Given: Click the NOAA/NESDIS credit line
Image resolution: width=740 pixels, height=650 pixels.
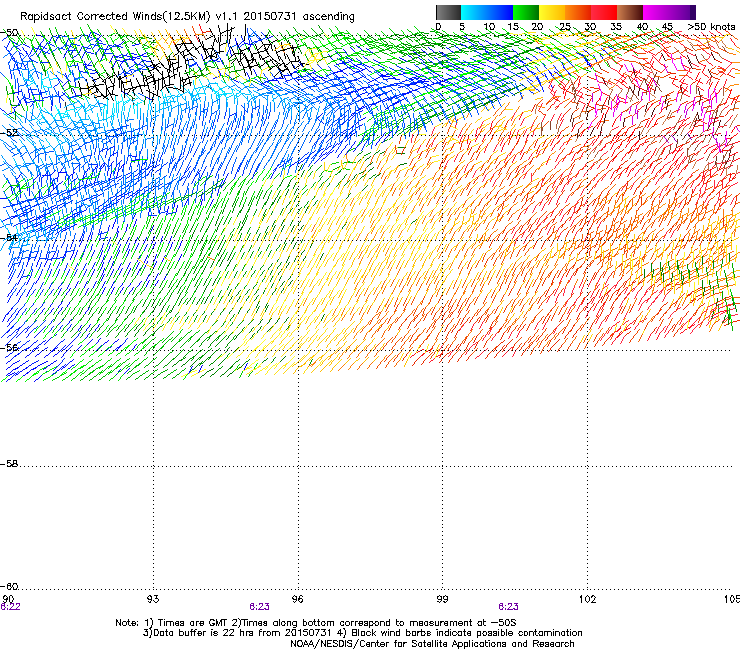Looking at the screenshot, I should [432, 644].
